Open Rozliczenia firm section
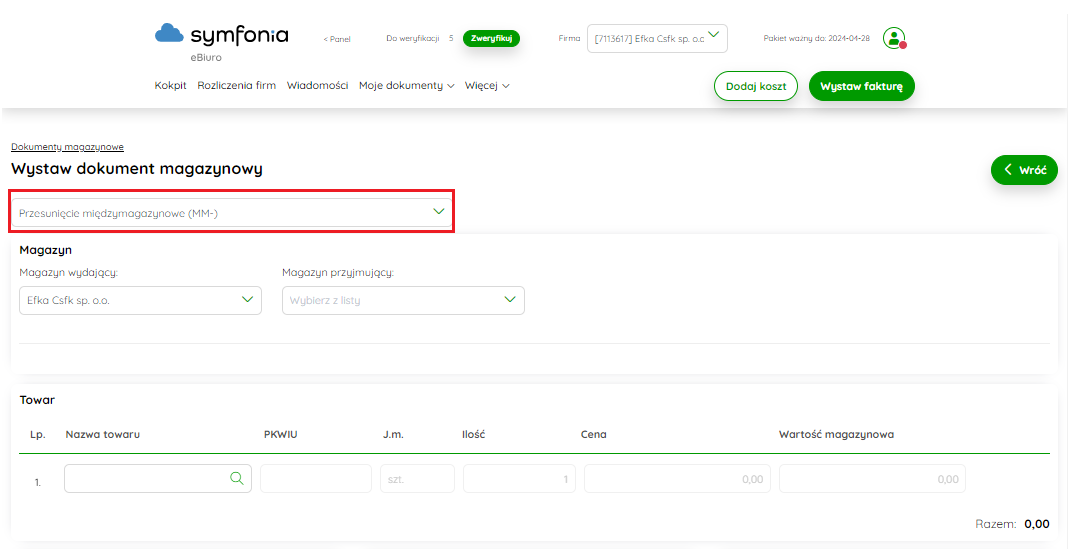This screenshot has width=1072, height=556. (237, 85)
